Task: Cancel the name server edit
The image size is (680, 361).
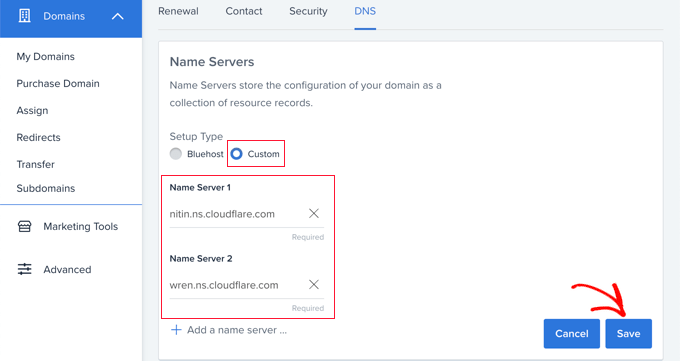Action: click(x=572, y=334)
